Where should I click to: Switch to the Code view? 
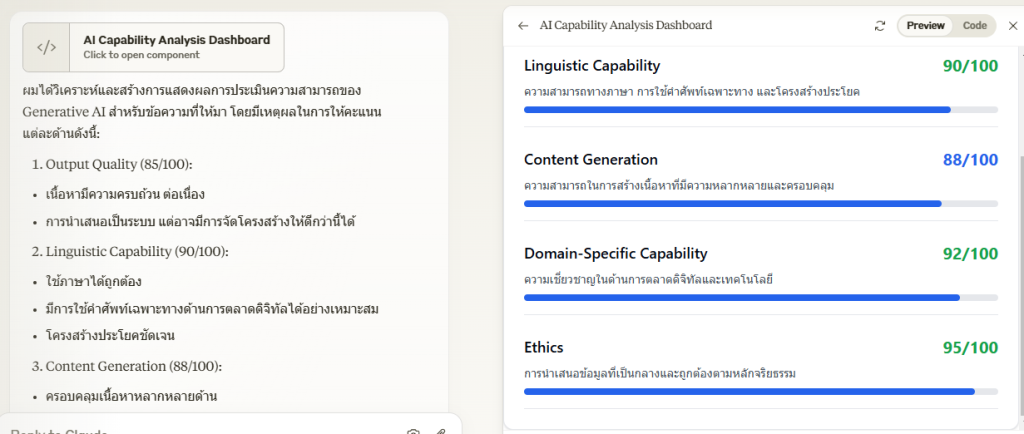click(x=974, y=26)
